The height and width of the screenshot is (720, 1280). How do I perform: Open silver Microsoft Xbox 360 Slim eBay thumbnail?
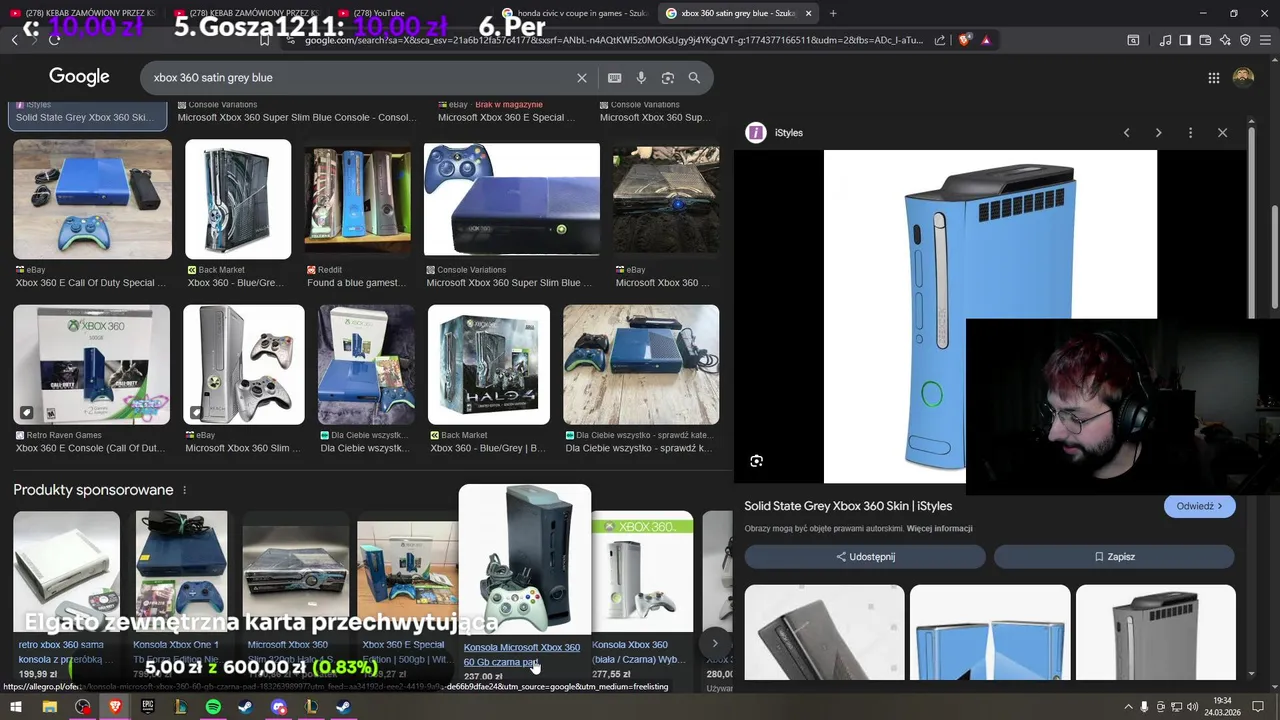point(244,364)
